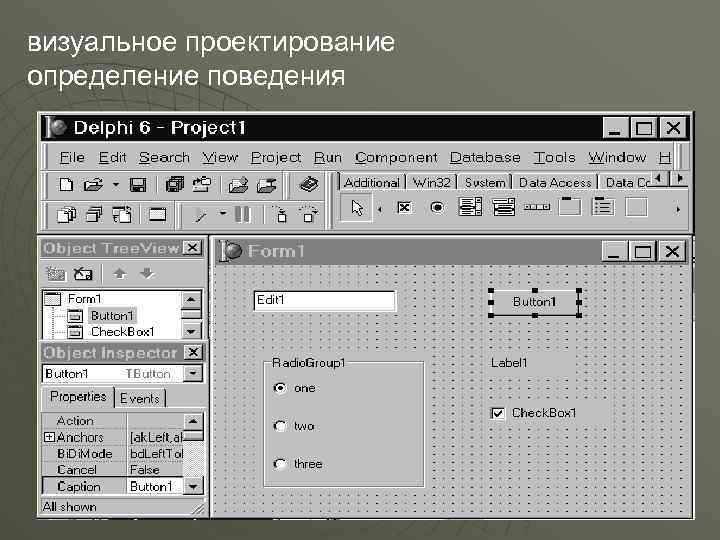Open the Run menu
The image size is (720, 540).
(x=328, y=158)
